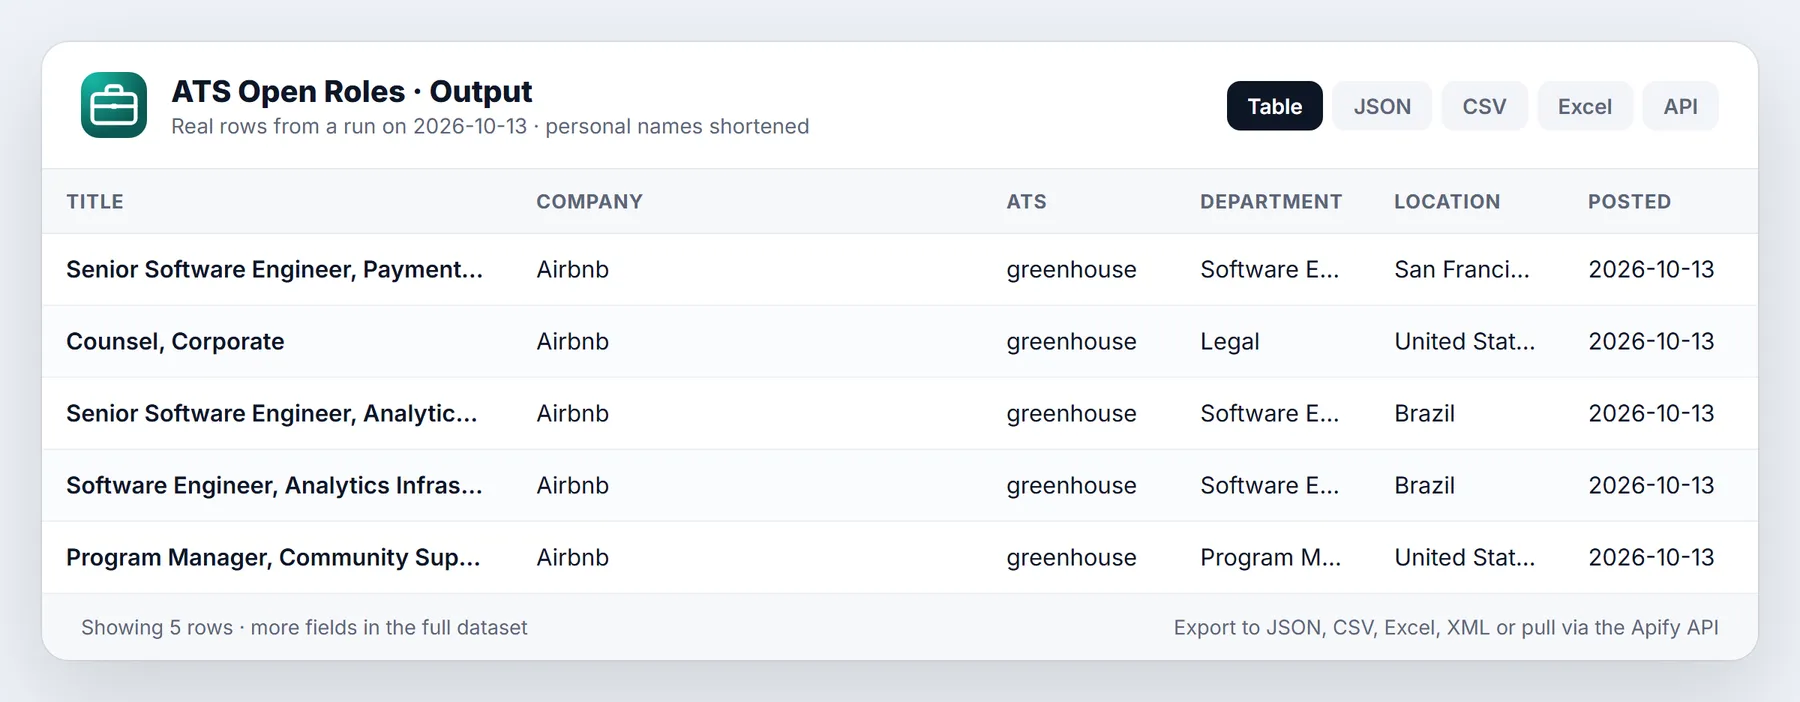Click the LOCATION column header
Screen dimensions: 1800x702
(x=1447, y=202)
